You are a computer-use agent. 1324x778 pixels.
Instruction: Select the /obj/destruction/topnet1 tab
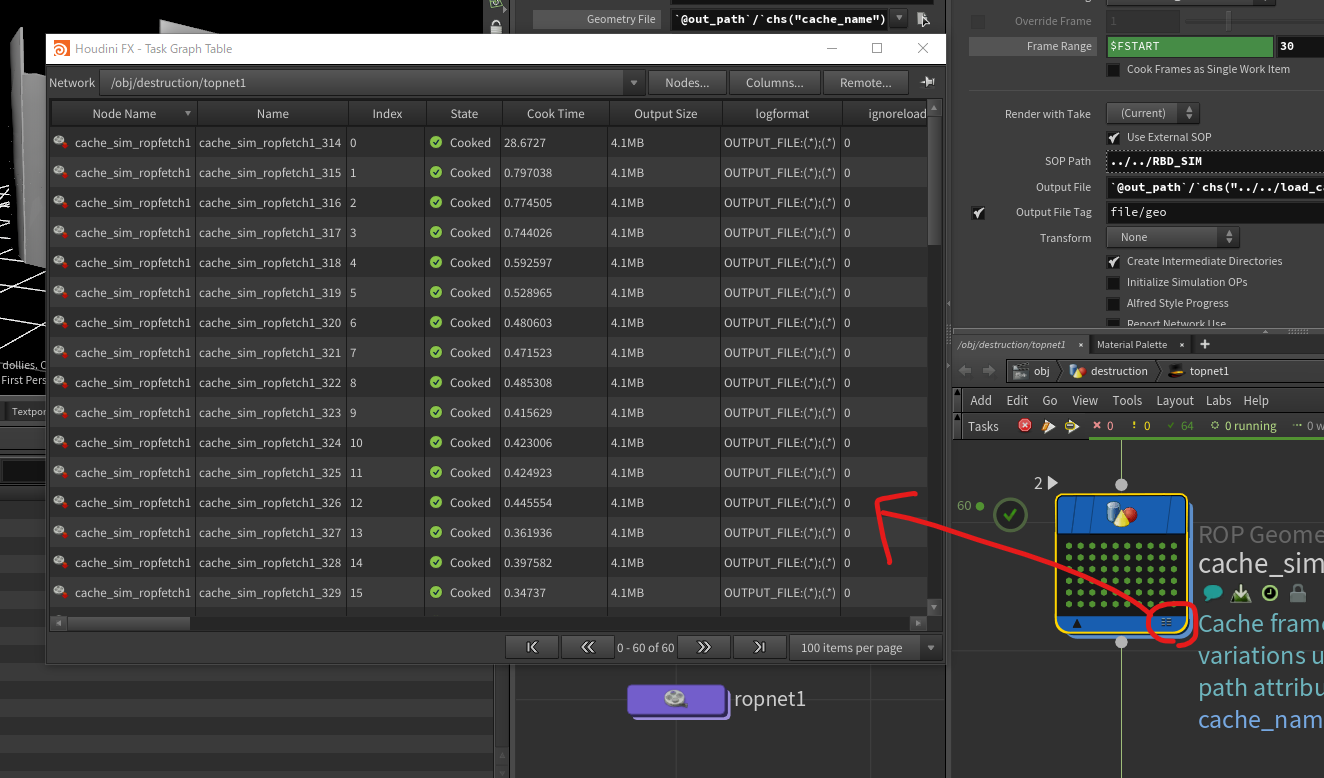[1011, 345]
